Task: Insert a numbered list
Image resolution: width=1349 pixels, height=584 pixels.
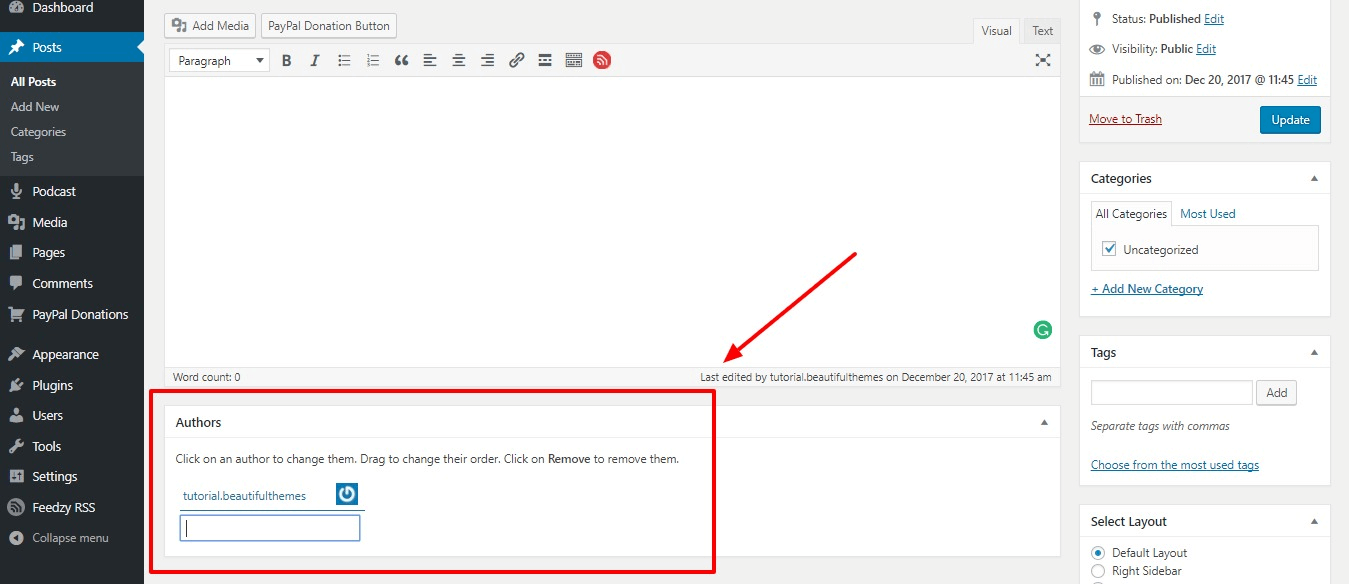Action: pyautogui.click(x=373, y=61)
